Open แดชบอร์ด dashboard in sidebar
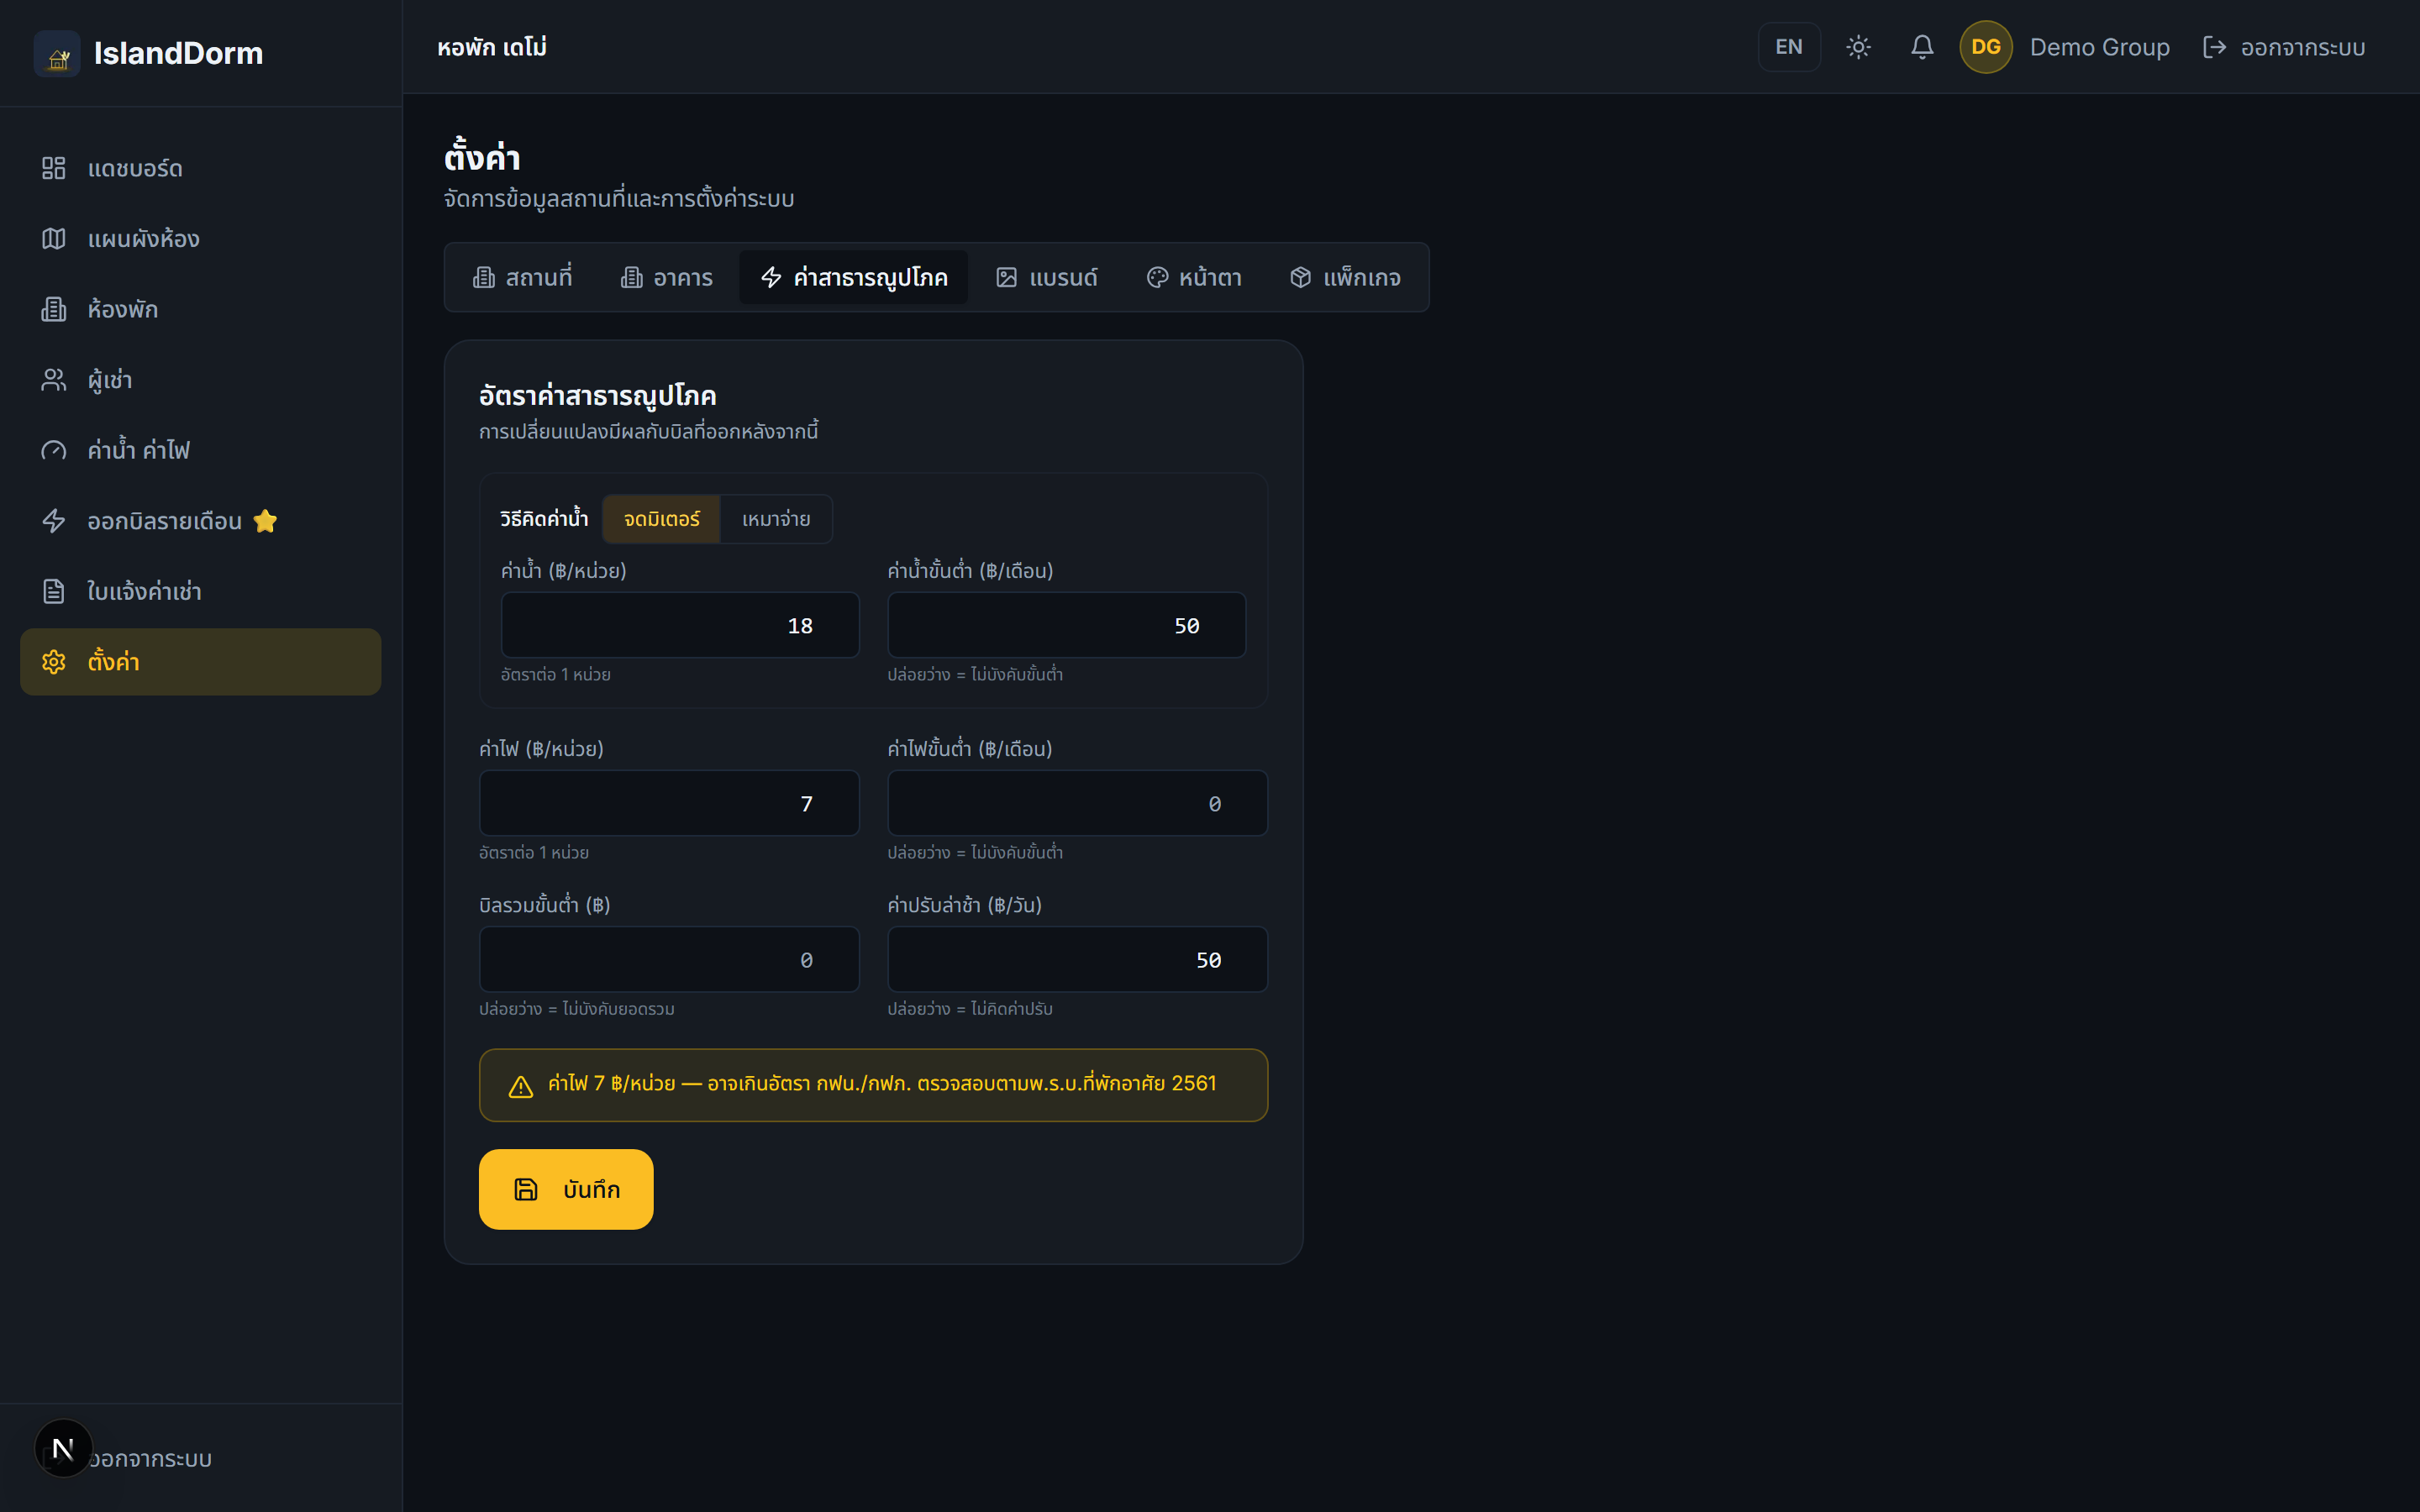2420x1512 pixels. coord(200,168)
